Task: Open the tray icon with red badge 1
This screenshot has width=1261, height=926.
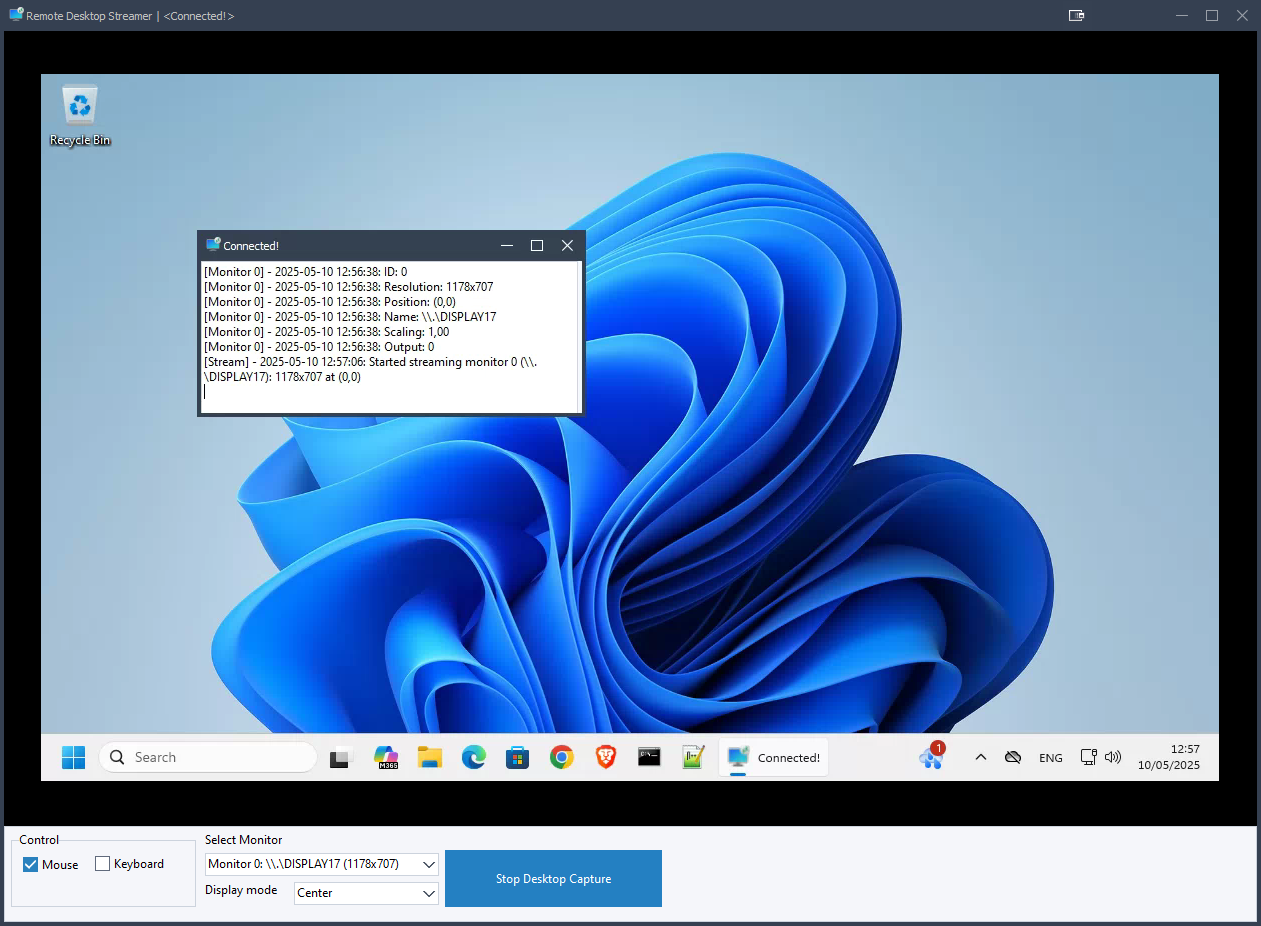Action: point(932,757)
